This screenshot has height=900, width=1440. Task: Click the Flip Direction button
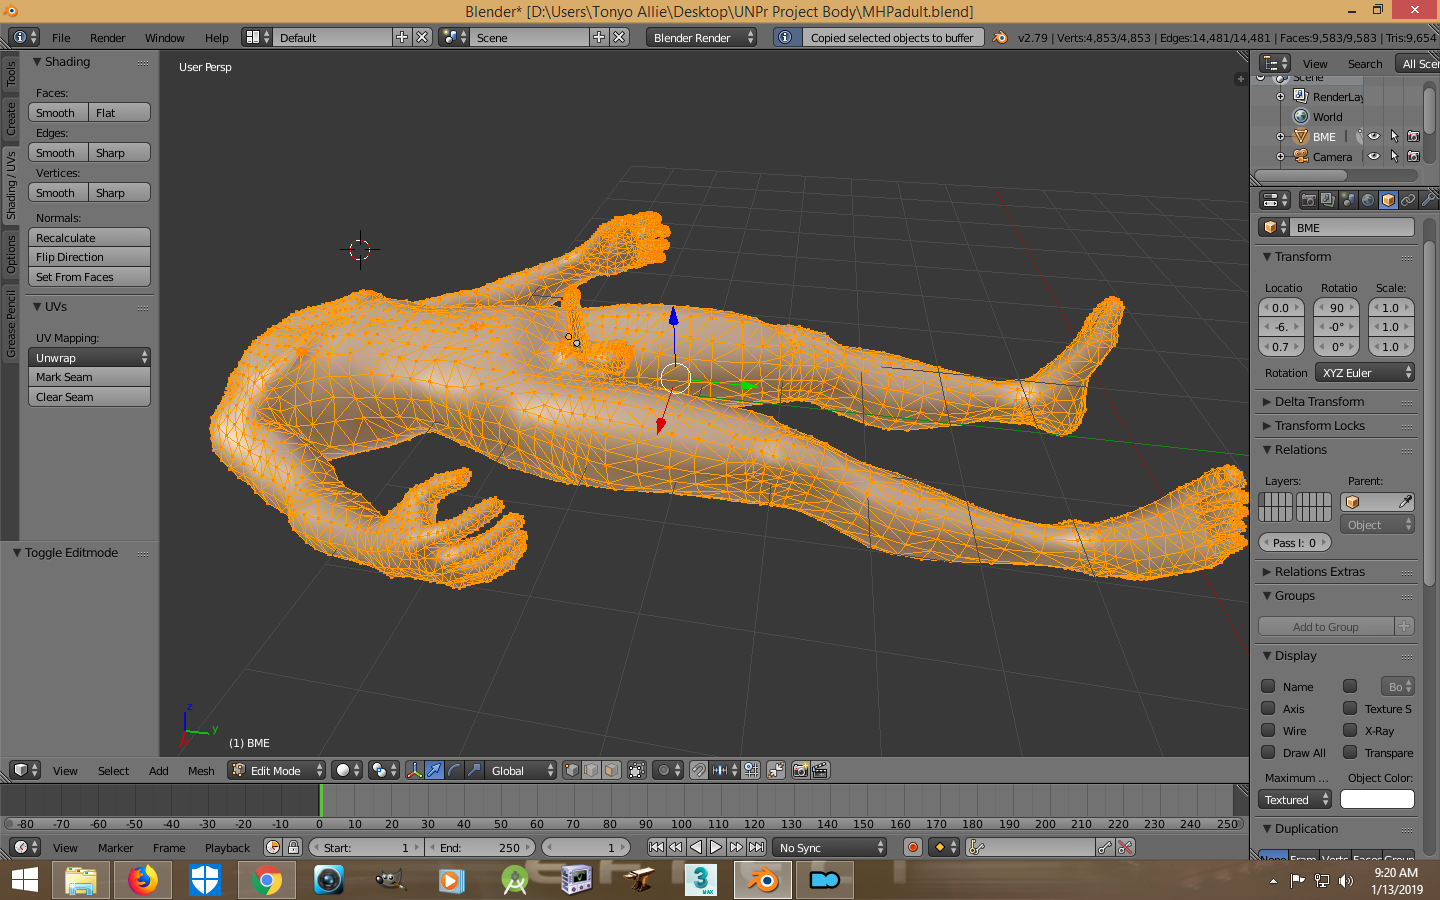point(89,257)
